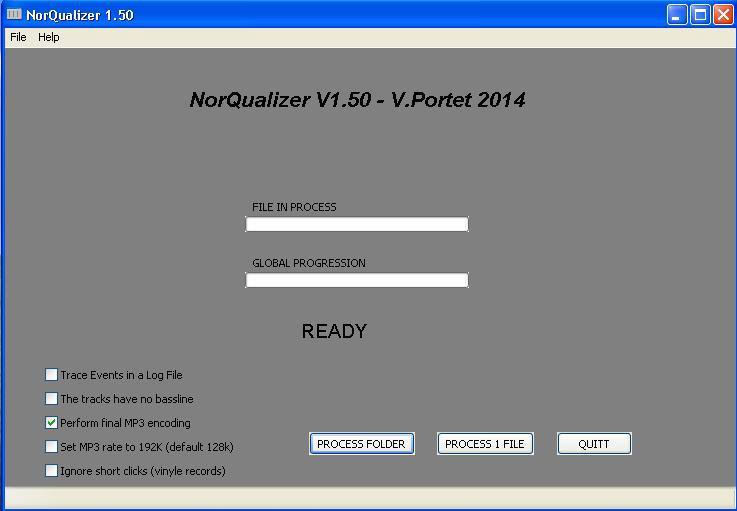
Task: Toggle Set MP3 rate to 192K
Action: (52, 447)
